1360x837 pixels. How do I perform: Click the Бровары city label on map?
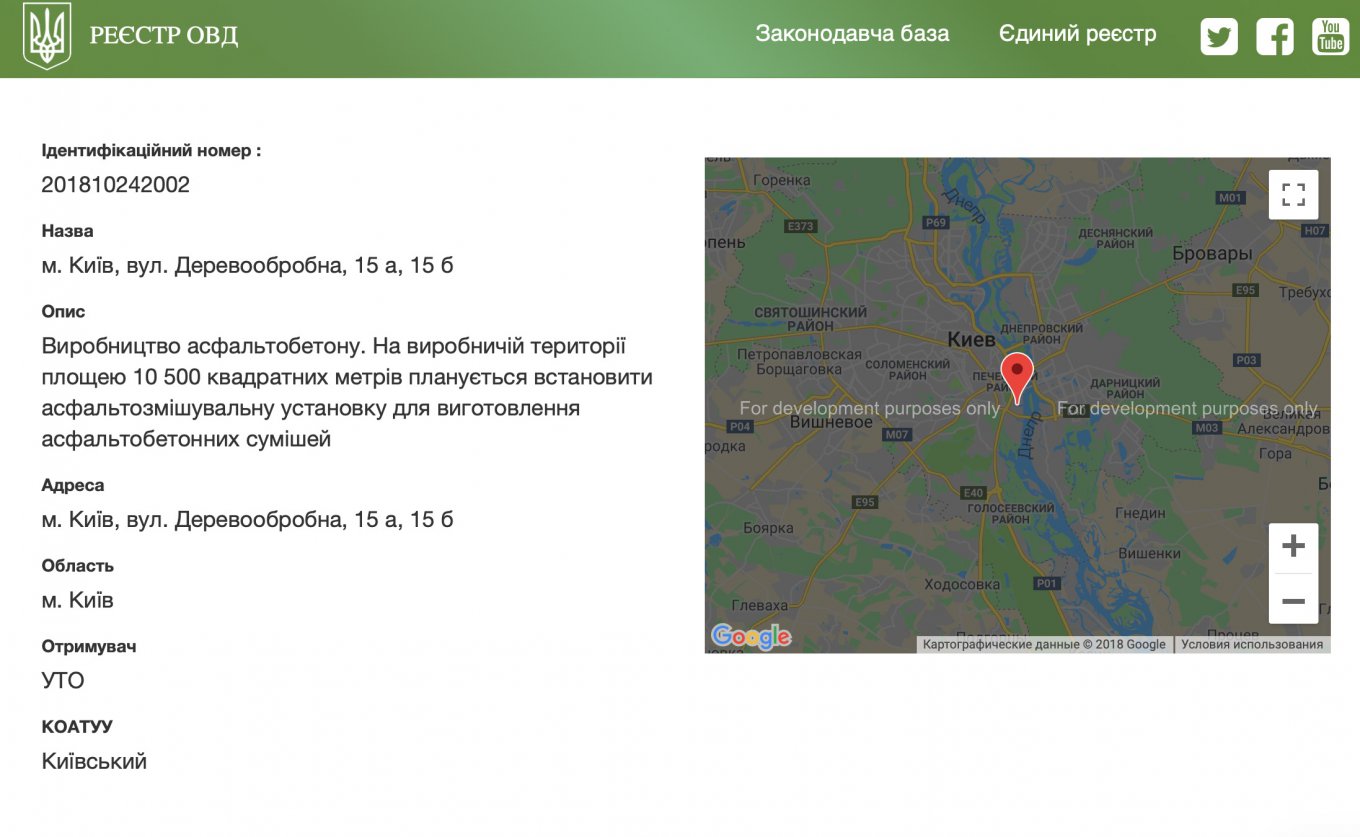[1212, 254]
